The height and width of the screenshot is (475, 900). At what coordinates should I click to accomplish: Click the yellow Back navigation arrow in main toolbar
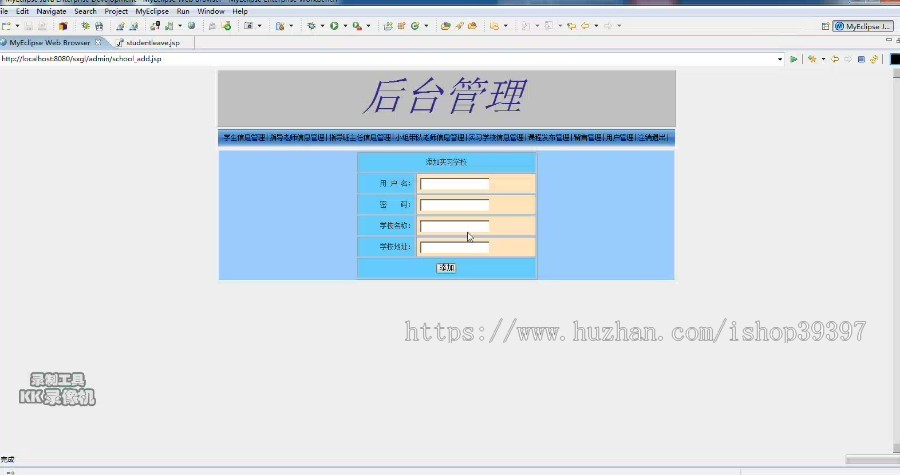tap(585, 26)
